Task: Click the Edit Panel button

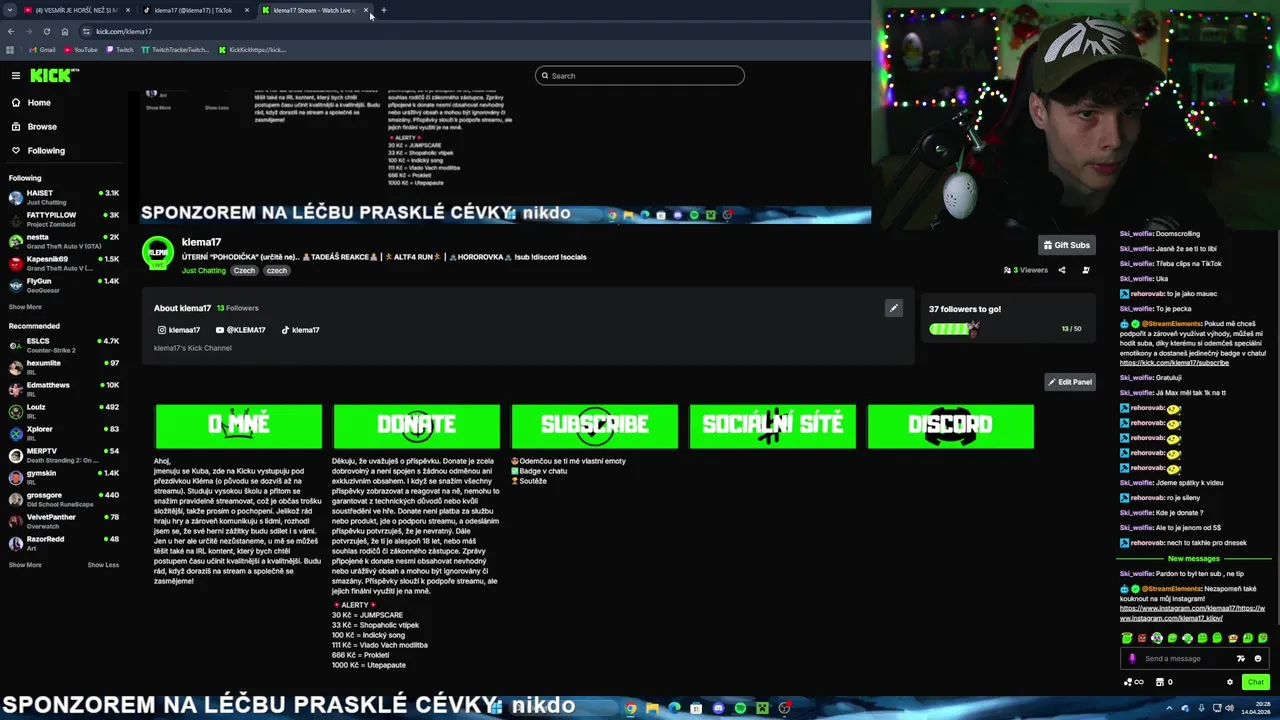Action: tap(1070, 382)
